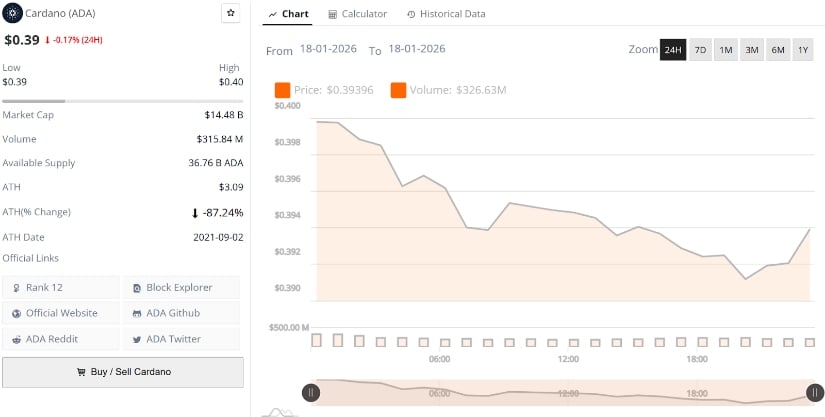Image resolution: width=825 pixels, height=417 pixels.
Task: Set zoom range to 1Y
Action: point(802,50)
